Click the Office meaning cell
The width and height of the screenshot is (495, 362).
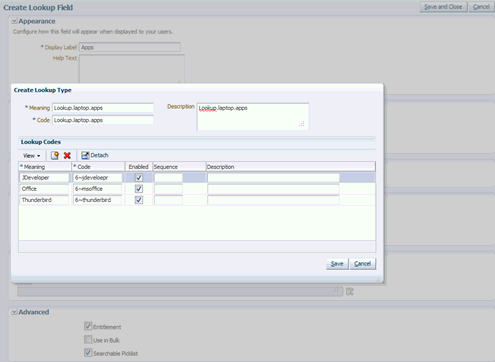point(44,189)
